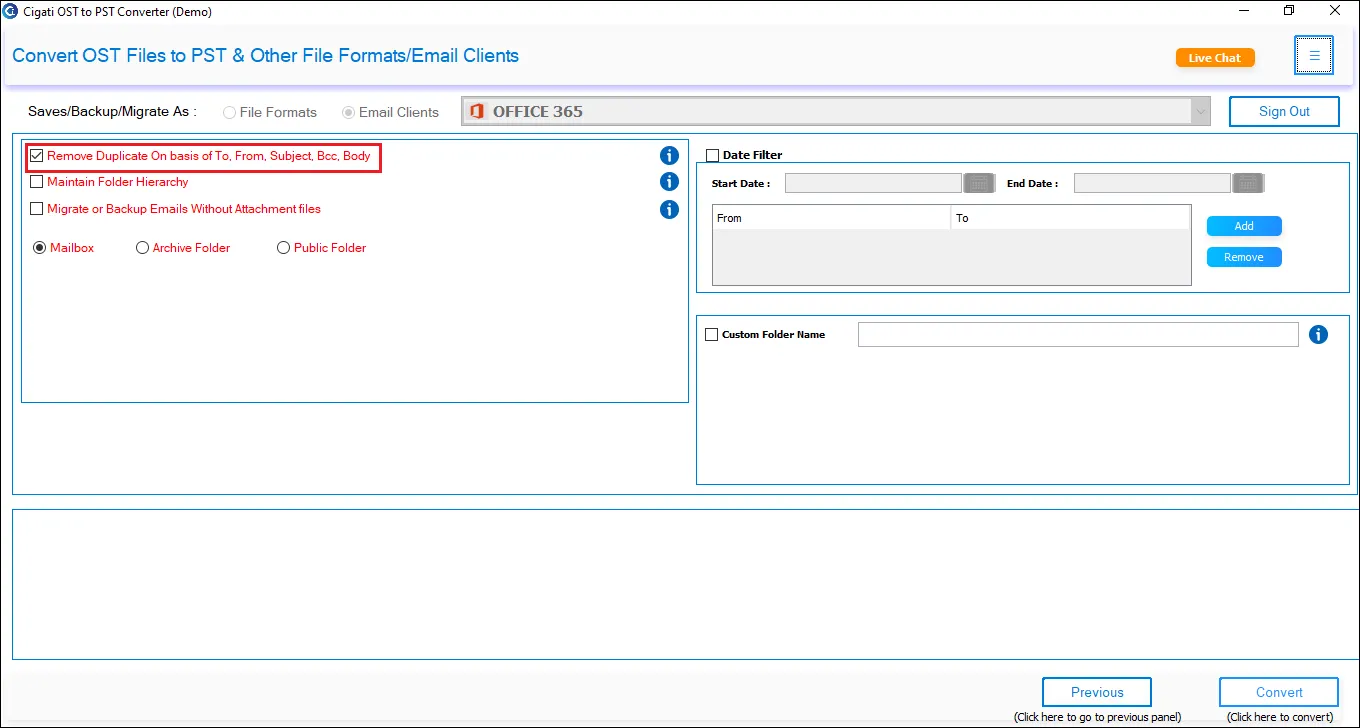Open info for Maintain Folder Hierarchy
Screen dimensions: 1360x728
coord(670,182)
